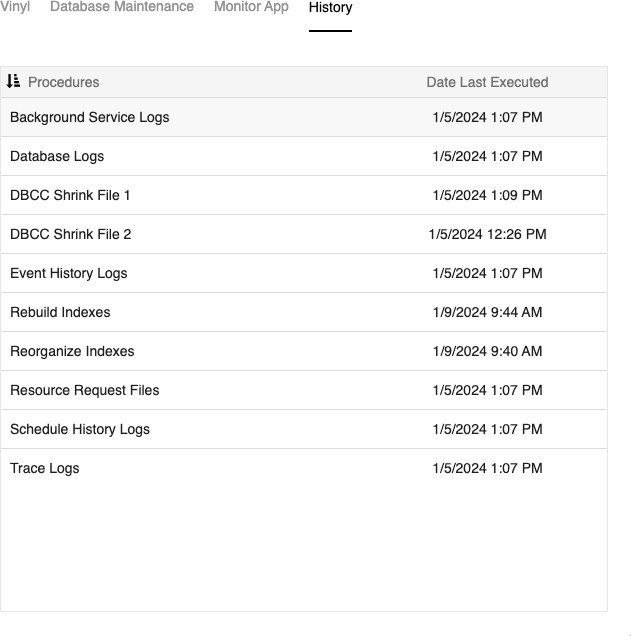Select DBCC Shrink File 2 entry
This screenshot has width=631, height=636.
(x=70, y=234)
